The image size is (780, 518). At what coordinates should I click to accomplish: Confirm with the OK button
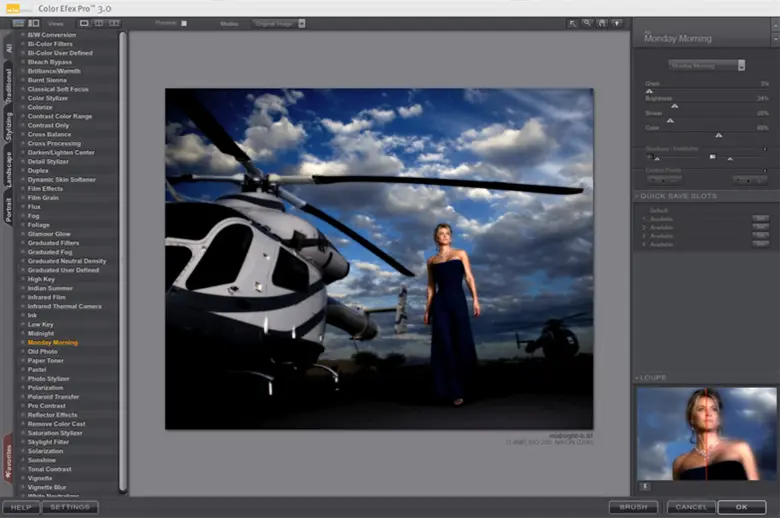742,507
